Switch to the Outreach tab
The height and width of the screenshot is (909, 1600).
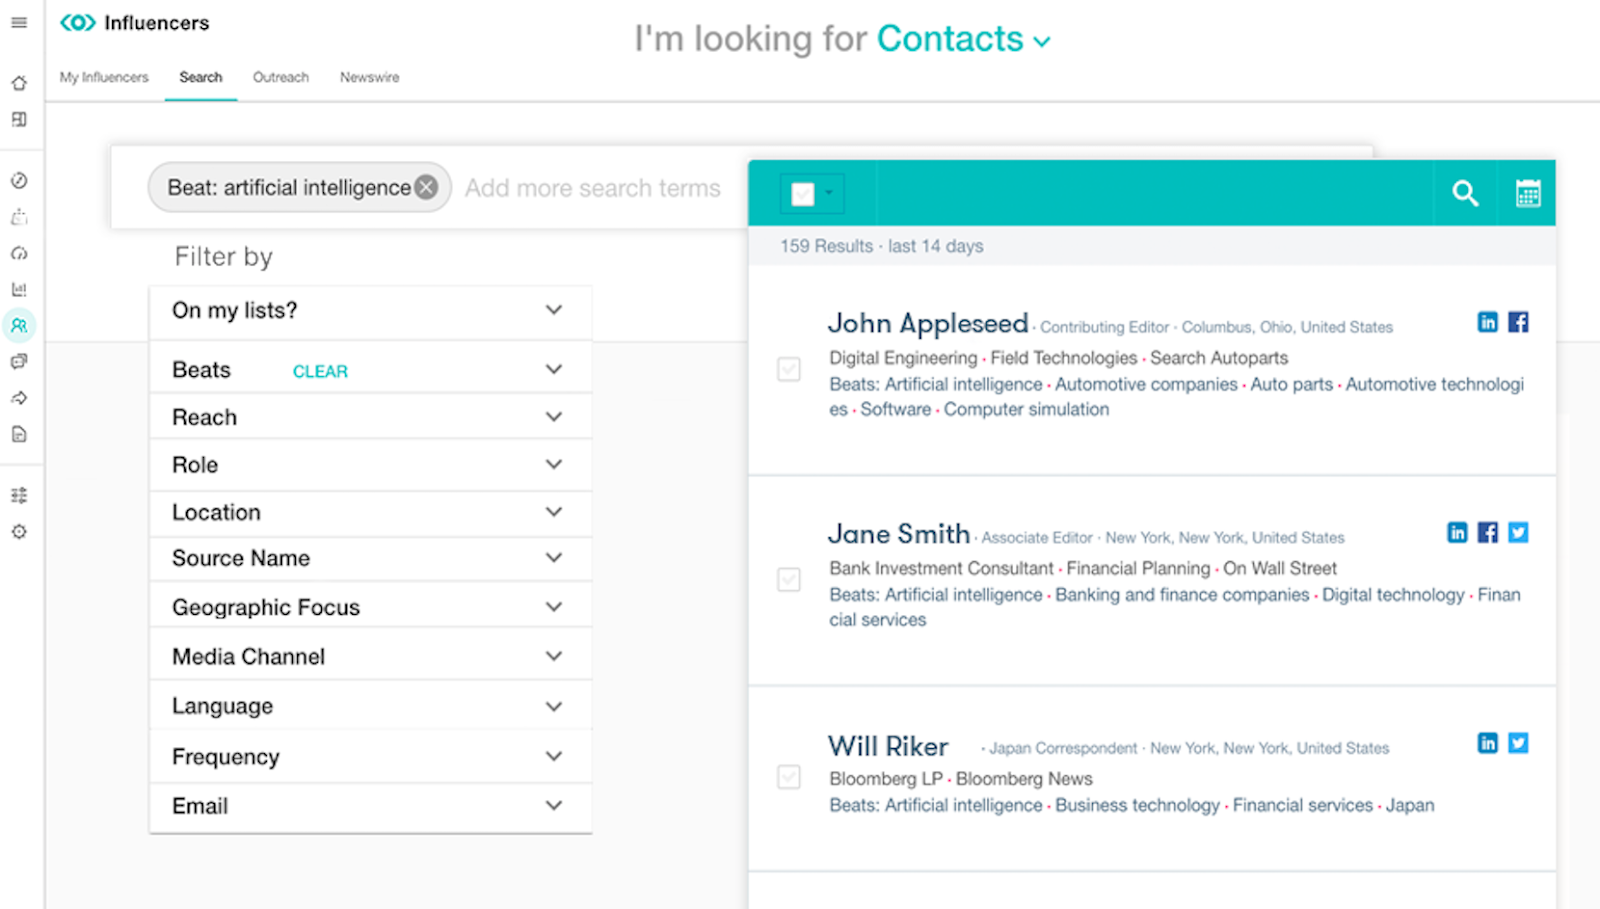click(281, 77)
